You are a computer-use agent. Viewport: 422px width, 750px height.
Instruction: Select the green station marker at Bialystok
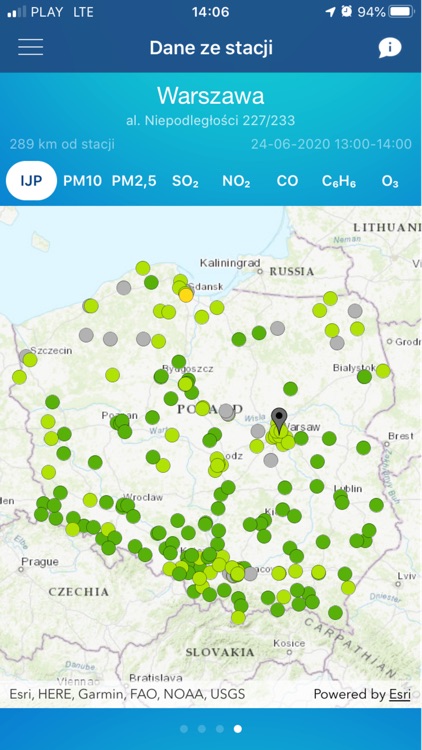pyautogui.click(x=365, y=376)
